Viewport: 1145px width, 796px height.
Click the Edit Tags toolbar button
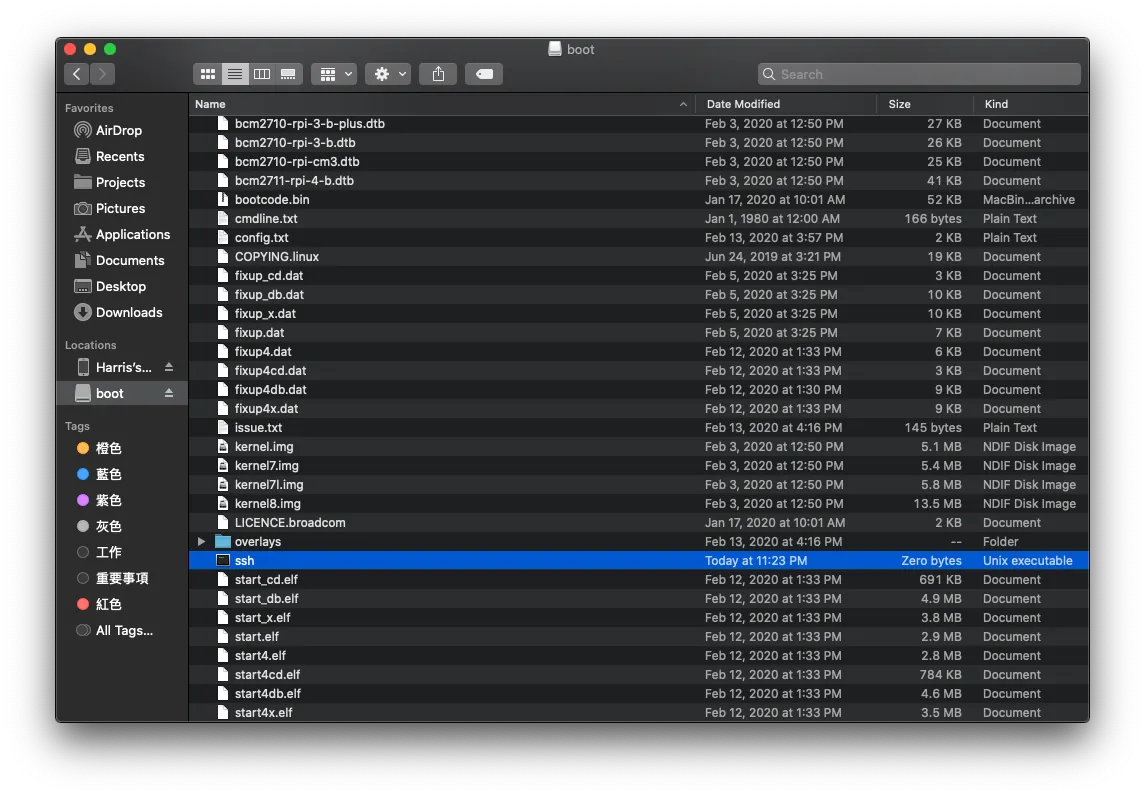[x=484, y=74]
